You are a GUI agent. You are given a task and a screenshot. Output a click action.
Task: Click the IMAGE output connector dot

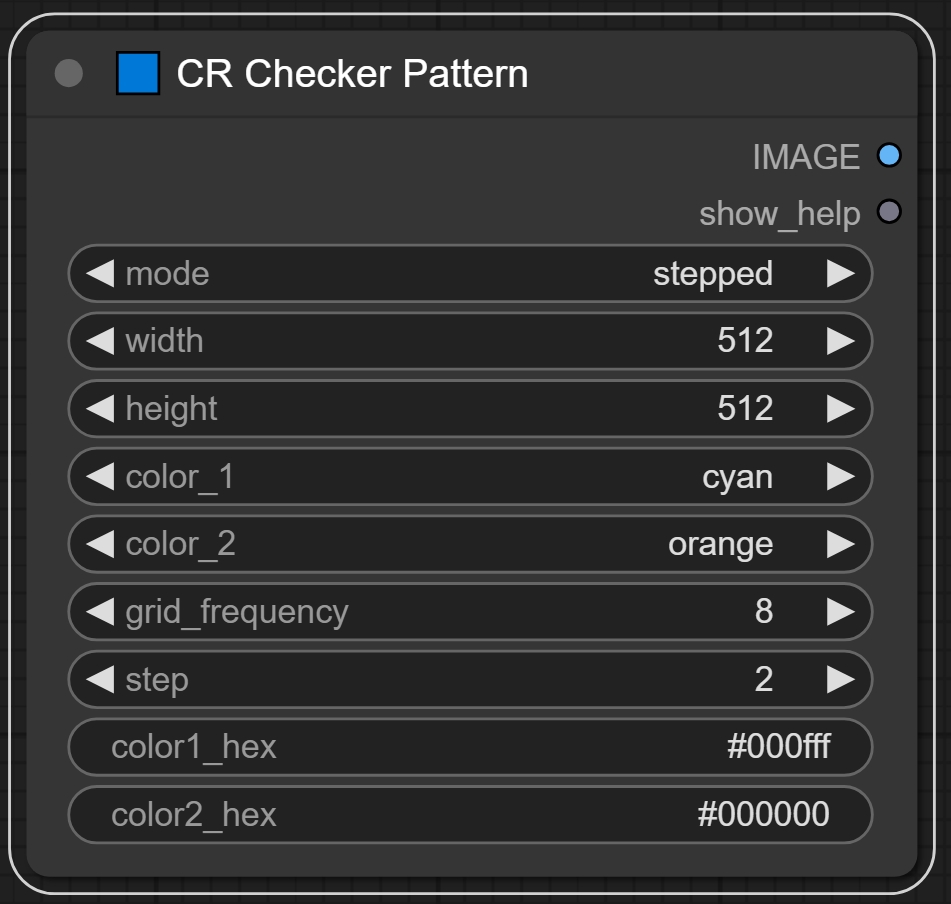[888, 156]
